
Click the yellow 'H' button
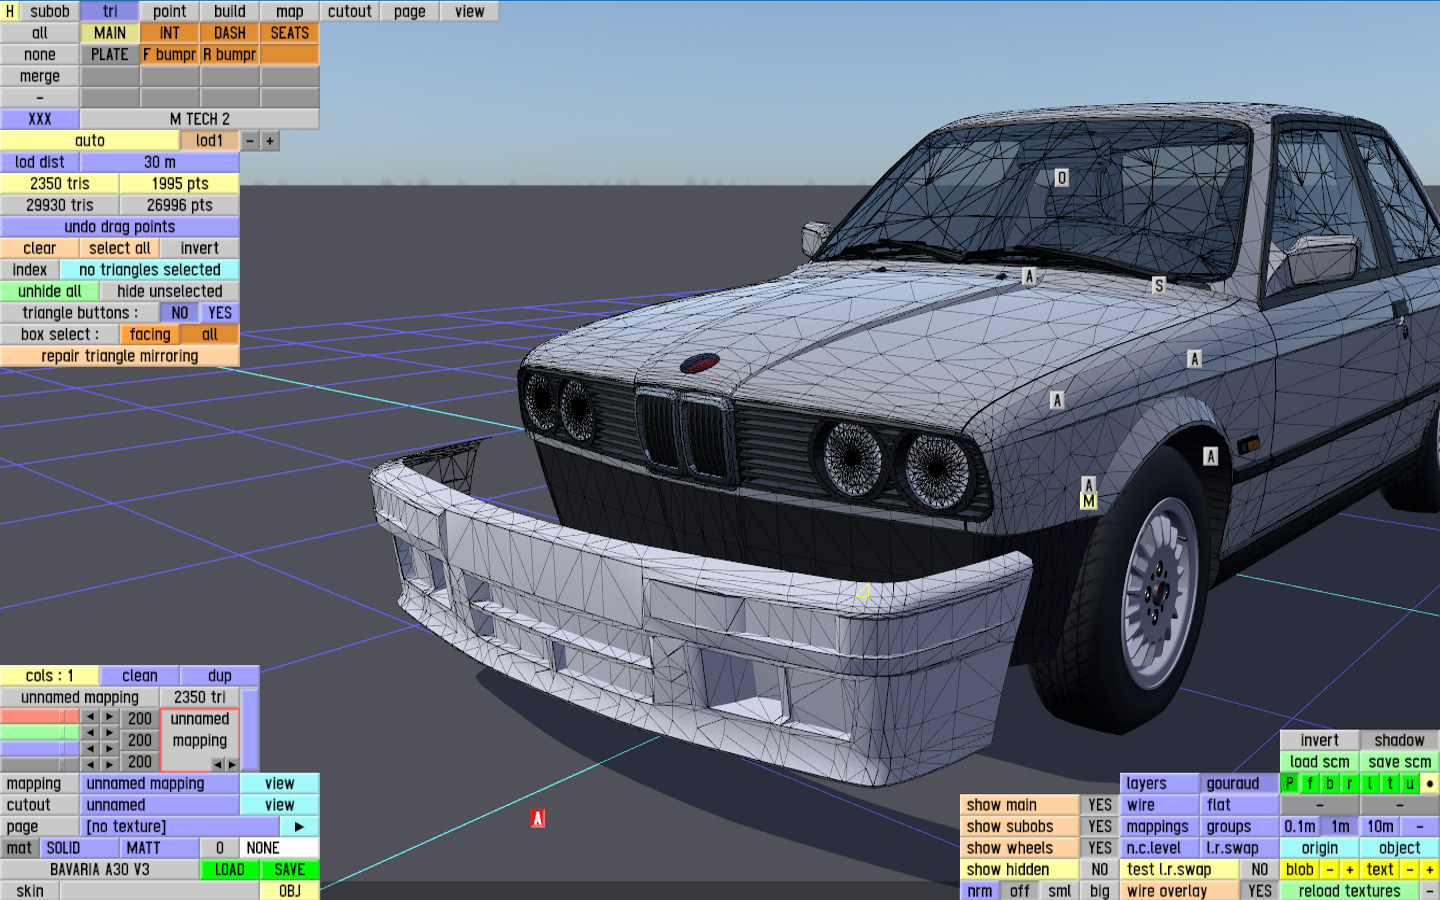click(x=10, y=11)
